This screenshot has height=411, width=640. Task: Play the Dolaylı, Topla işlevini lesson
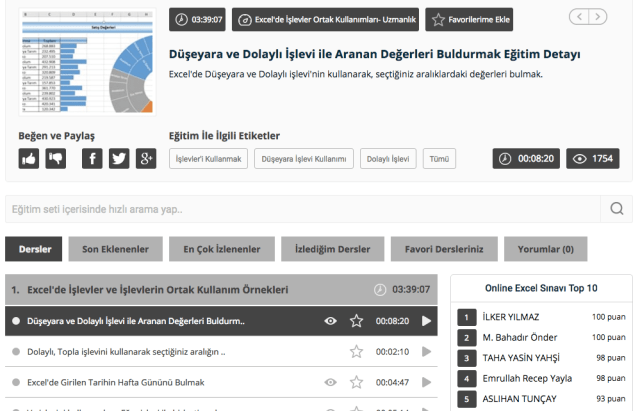[x=426, y=352]
